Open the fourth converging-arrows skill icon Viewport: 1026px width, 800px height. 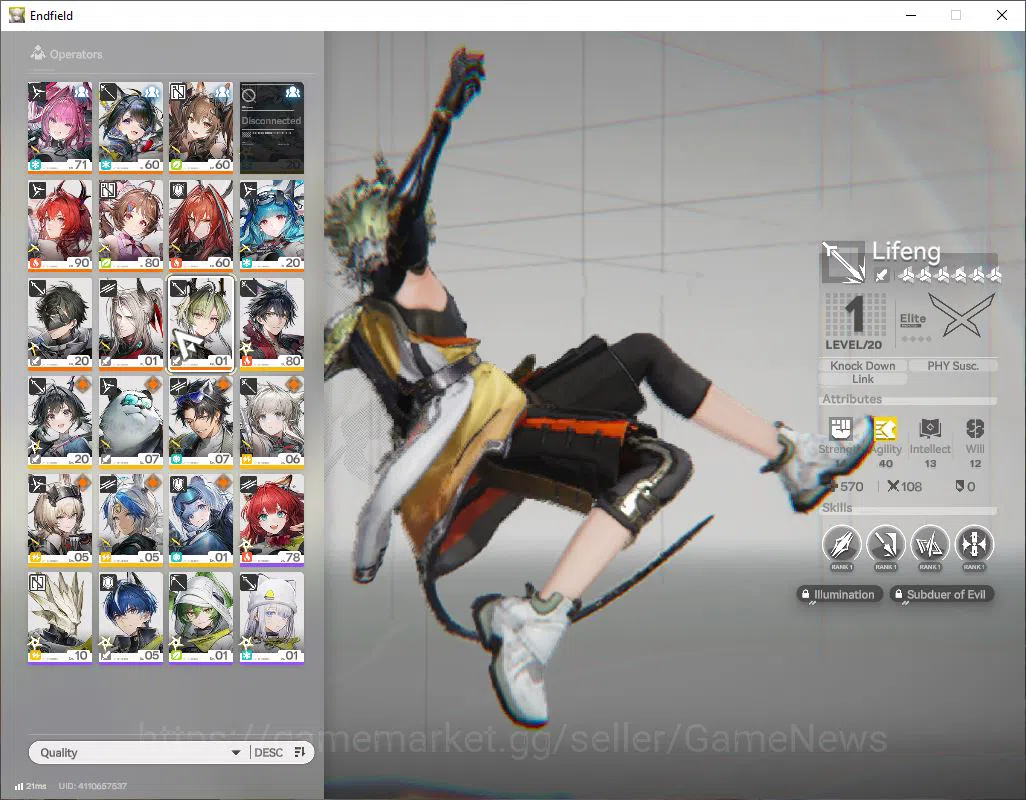point(974,544)
